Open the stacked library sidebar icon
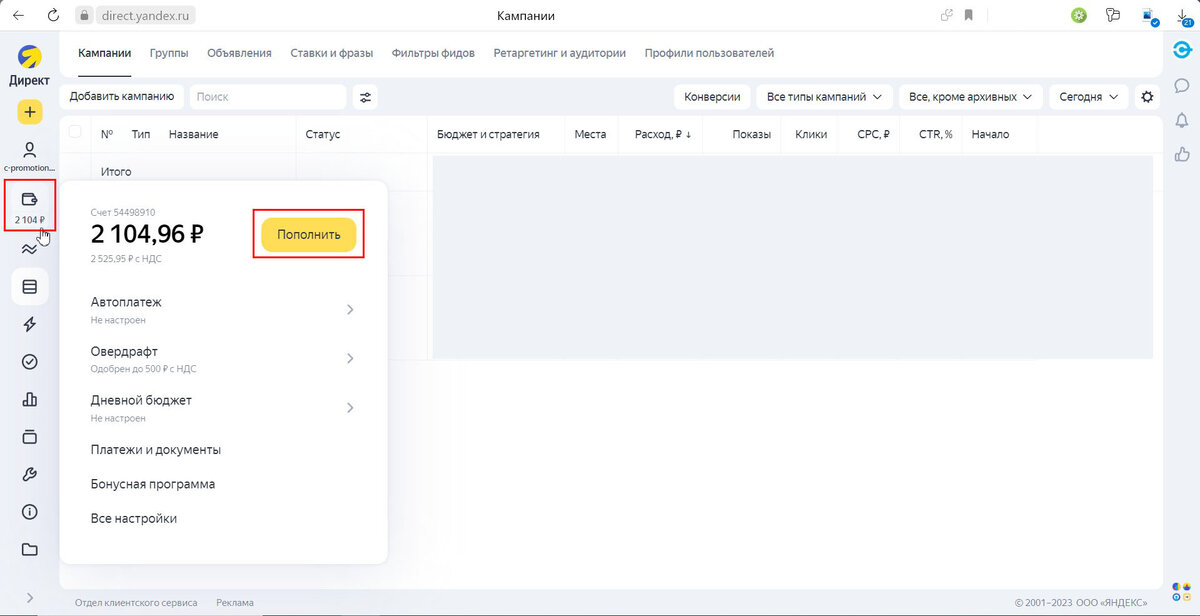This screenshot has height=616, width=1200. [x=29, y=437]
